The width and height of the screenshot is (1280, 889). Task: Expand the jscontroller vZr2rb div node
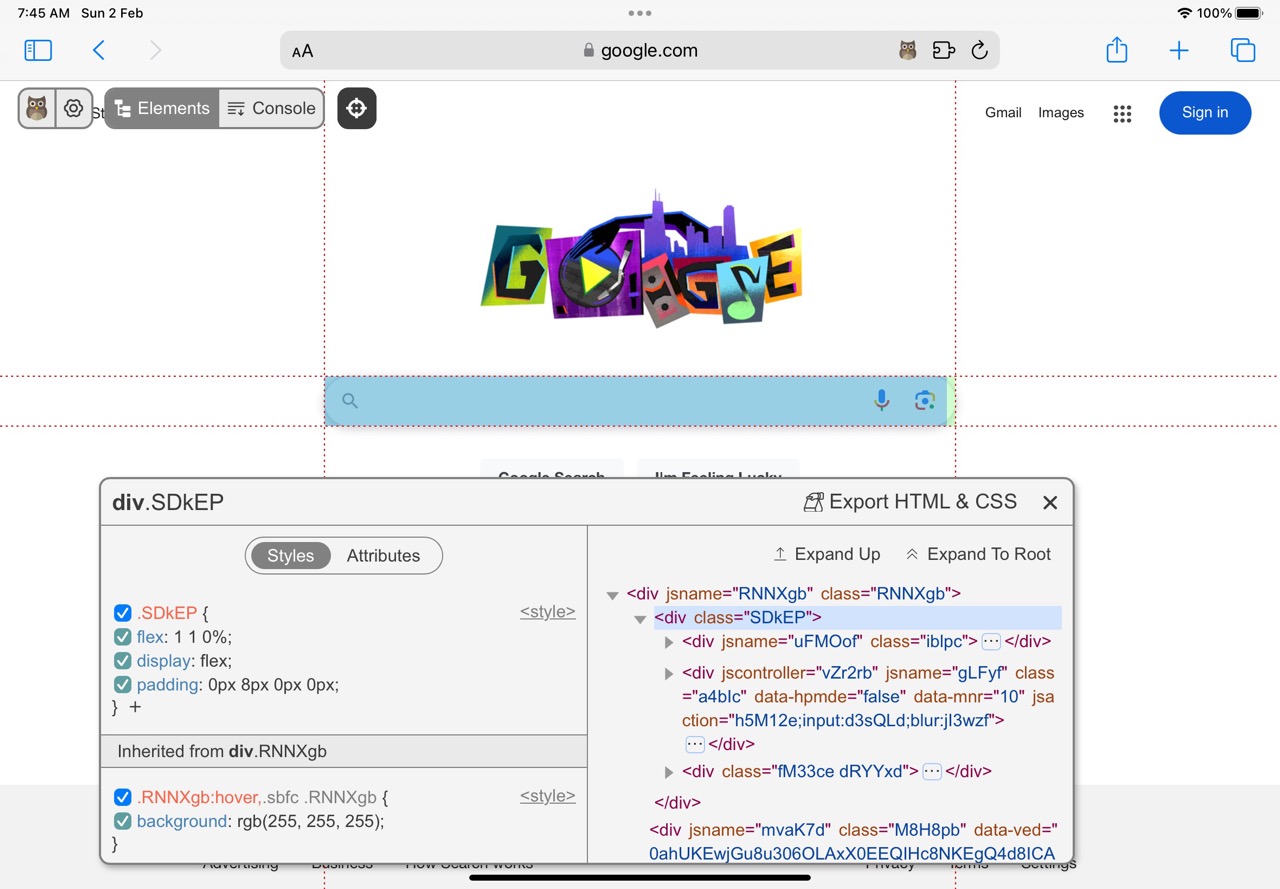point(669,674)
